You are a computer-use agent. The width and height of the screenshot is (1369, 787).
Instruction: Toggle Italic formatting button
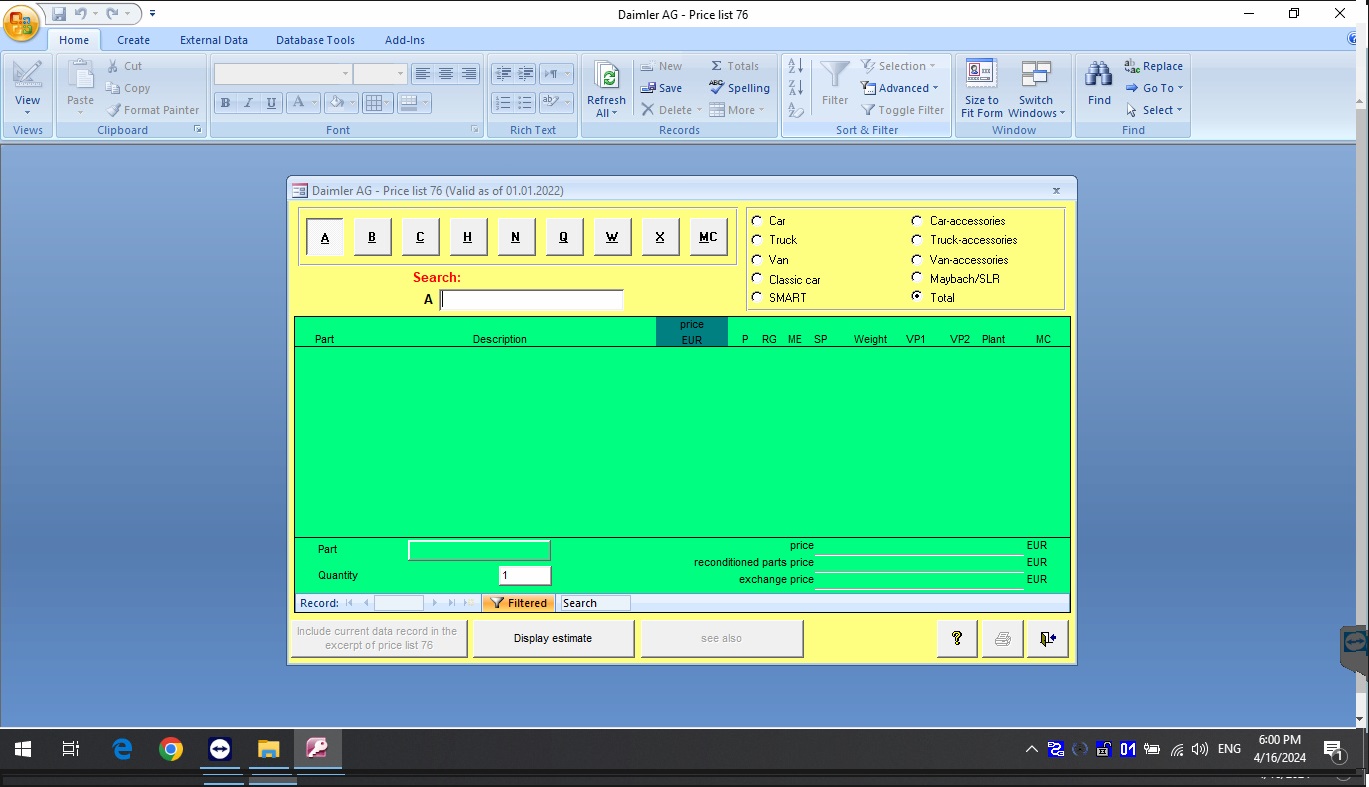[x=247, y=103]
